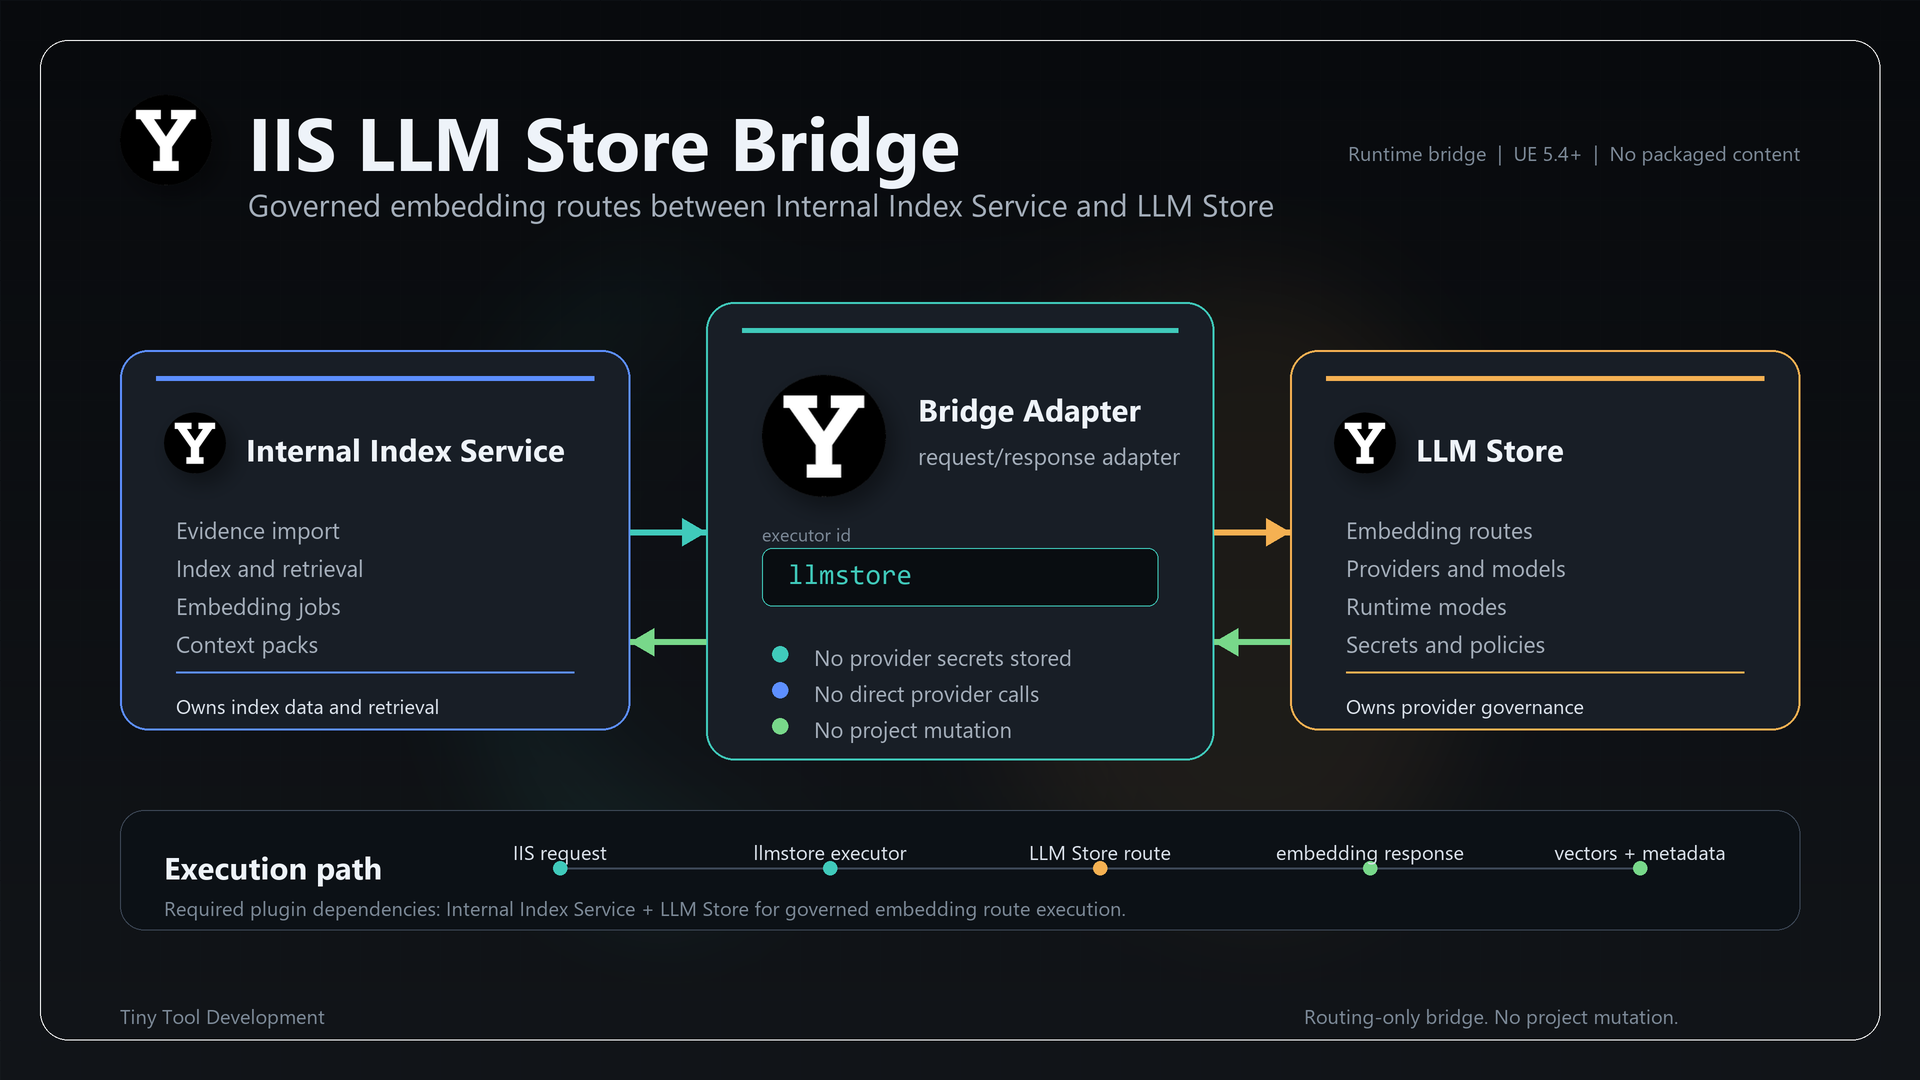Select the orange LLM Store route node
Image resolution: width=1920 pixels, height=1080 pixels.
1100,869
